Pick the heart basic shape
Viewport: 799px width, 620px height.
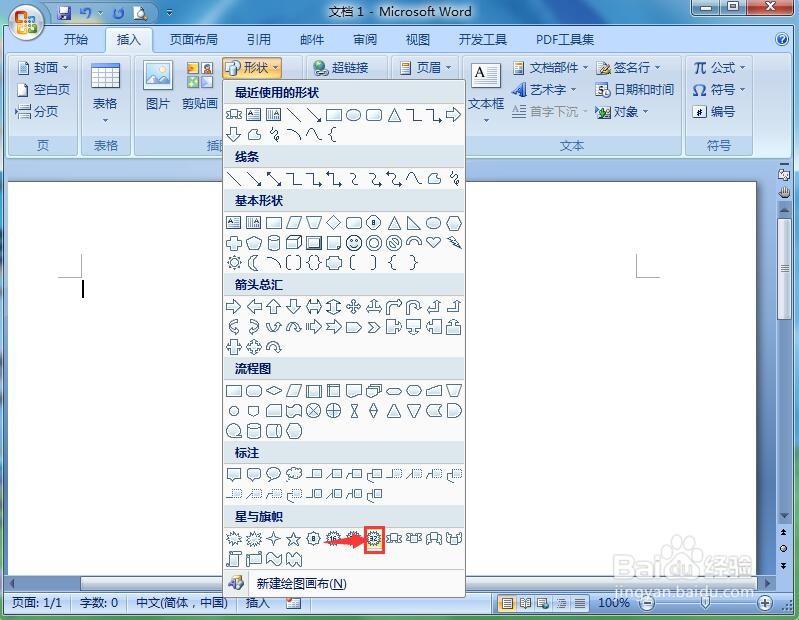click(x=434, y=242)
